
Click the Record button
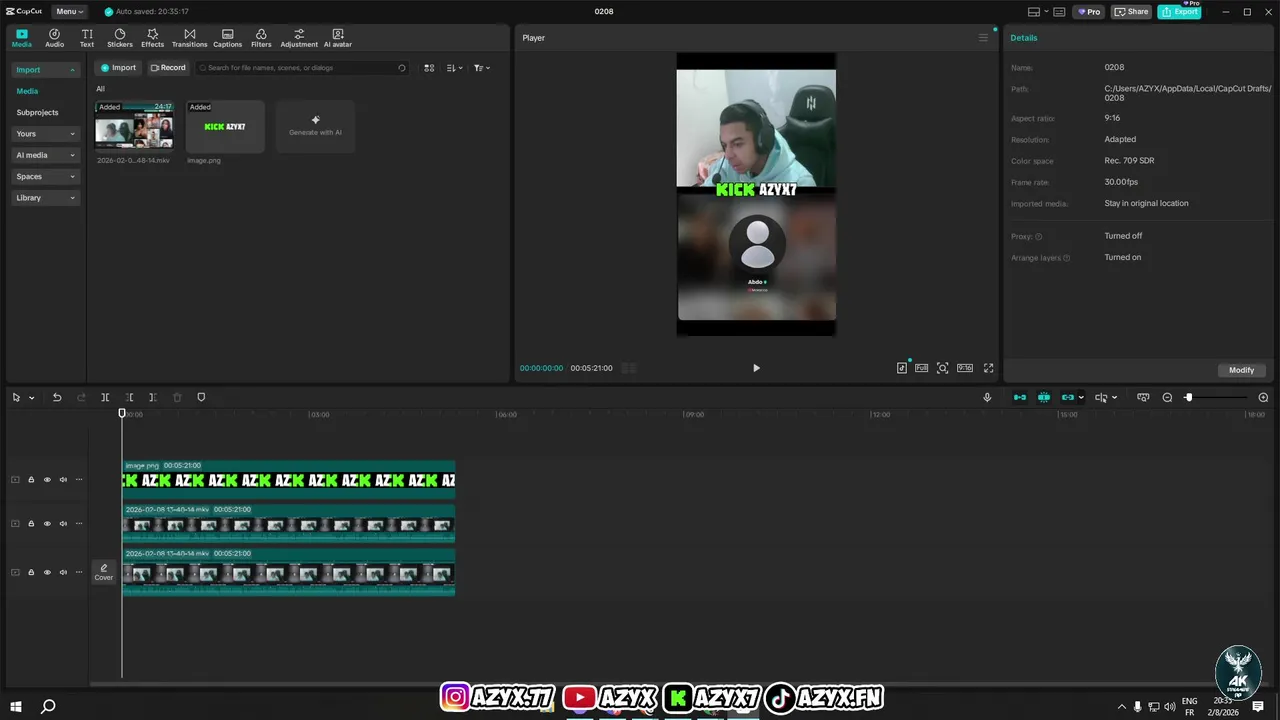click(x=168, y=68)
